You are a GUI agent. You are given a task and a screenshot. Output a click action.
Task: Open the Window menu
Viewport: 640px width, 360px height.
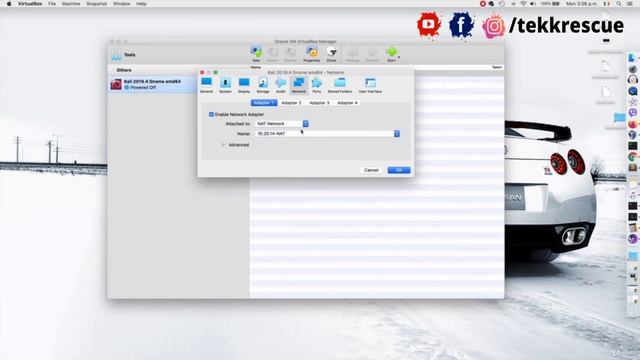click(x=122, y=4)
